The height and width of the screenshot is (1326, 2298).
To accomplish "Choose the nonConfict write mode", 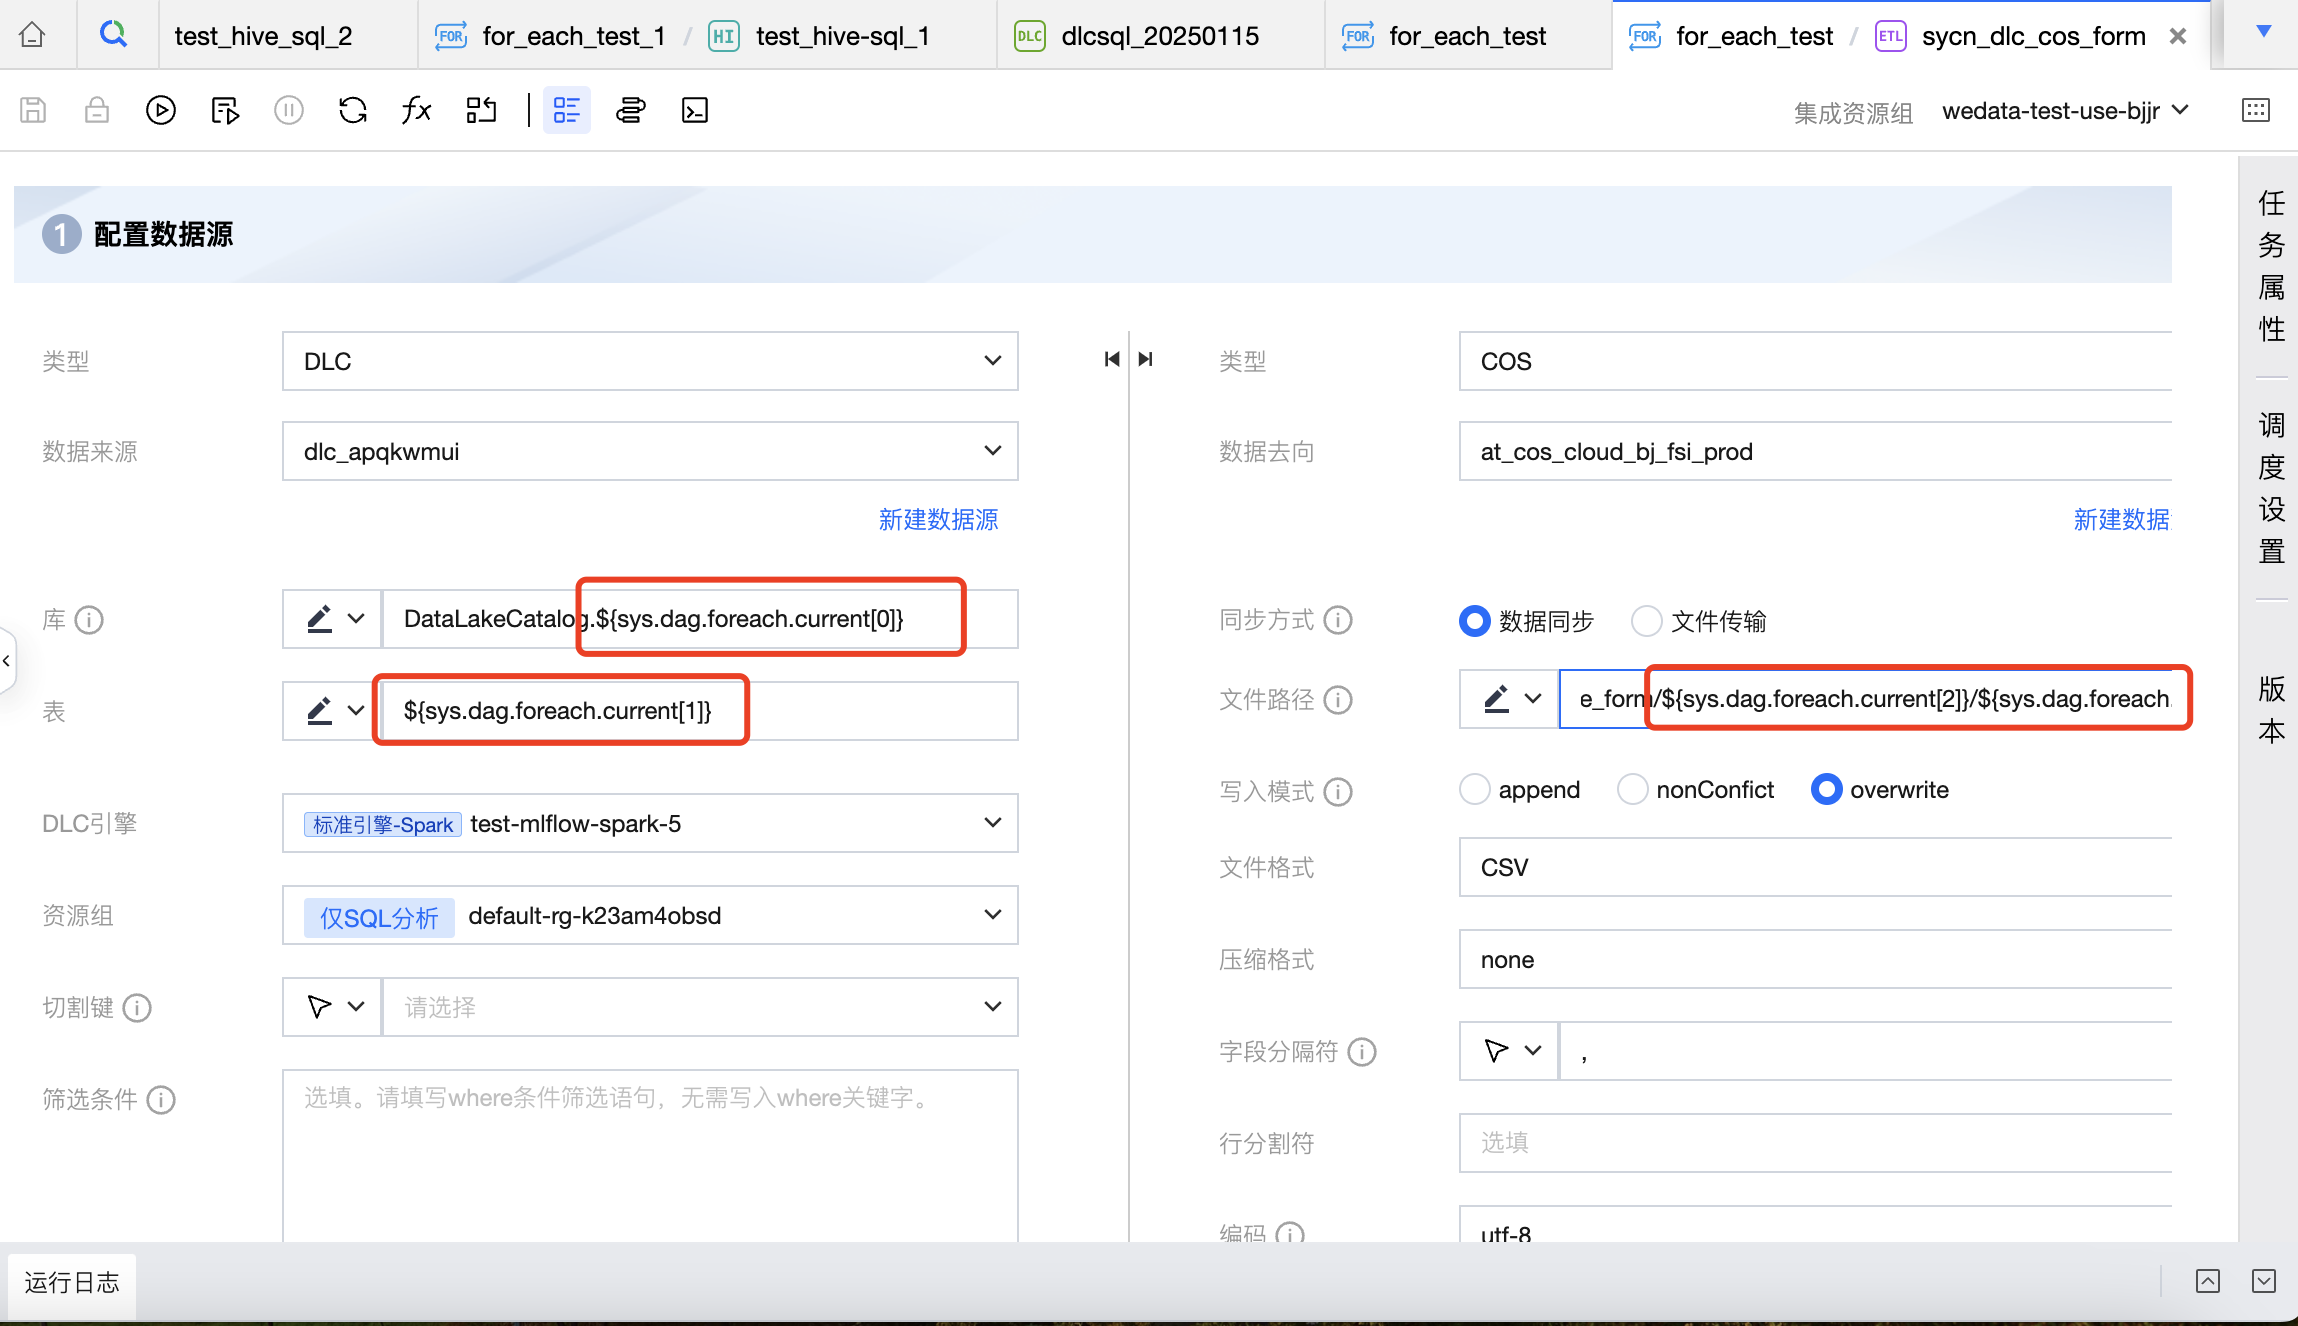I will coord(1632,790).
